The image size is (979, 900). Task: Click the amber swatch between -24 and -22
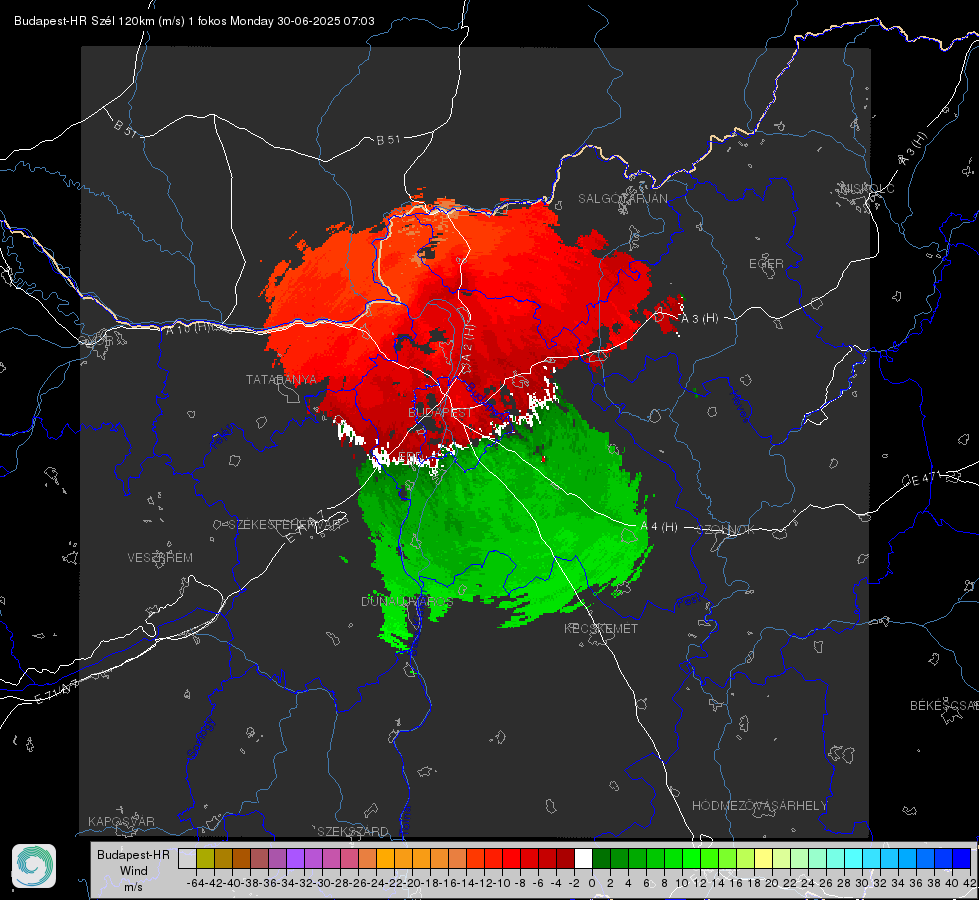(x=385, y=858)
